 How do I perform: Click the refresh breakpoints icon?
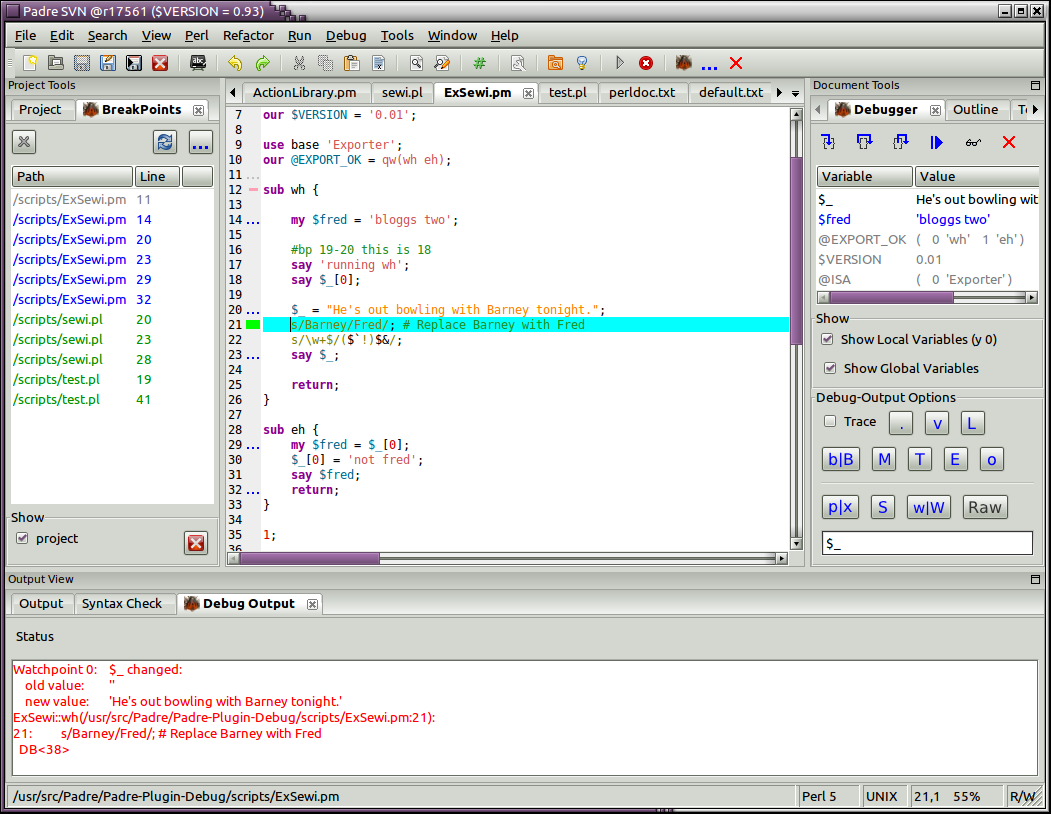[165, 141]
